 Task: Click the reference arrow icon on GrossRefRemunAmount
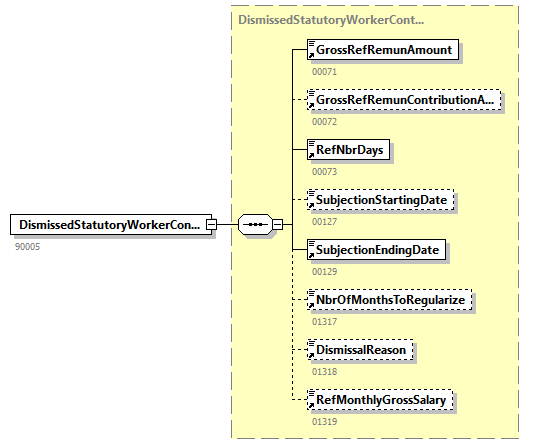click(x=311, y=55)
